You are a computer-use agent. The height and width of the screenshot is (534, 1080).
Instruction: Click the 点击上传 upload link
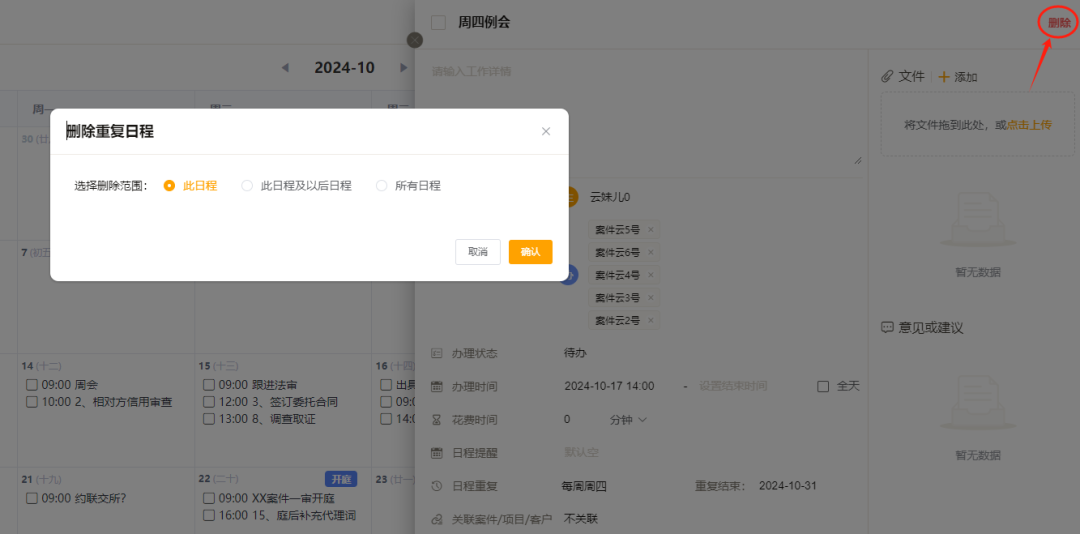coord(1028,125)
